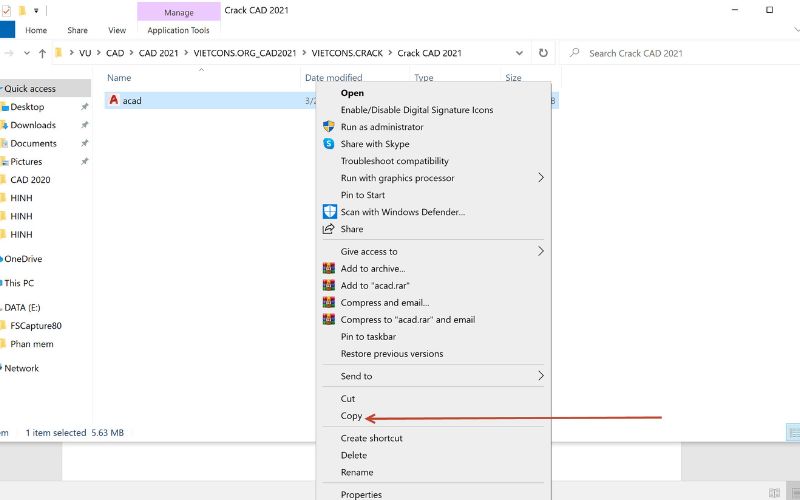This screenshot has width=800, height=500.
Task: Click the Share icon in context menu
Action: [x=329, y=229]
